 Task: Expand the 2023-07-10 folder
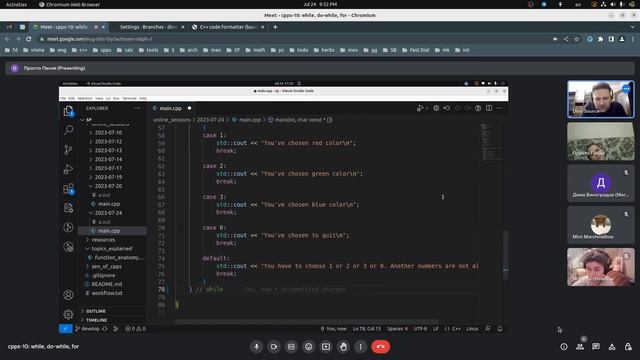point(108,133)
